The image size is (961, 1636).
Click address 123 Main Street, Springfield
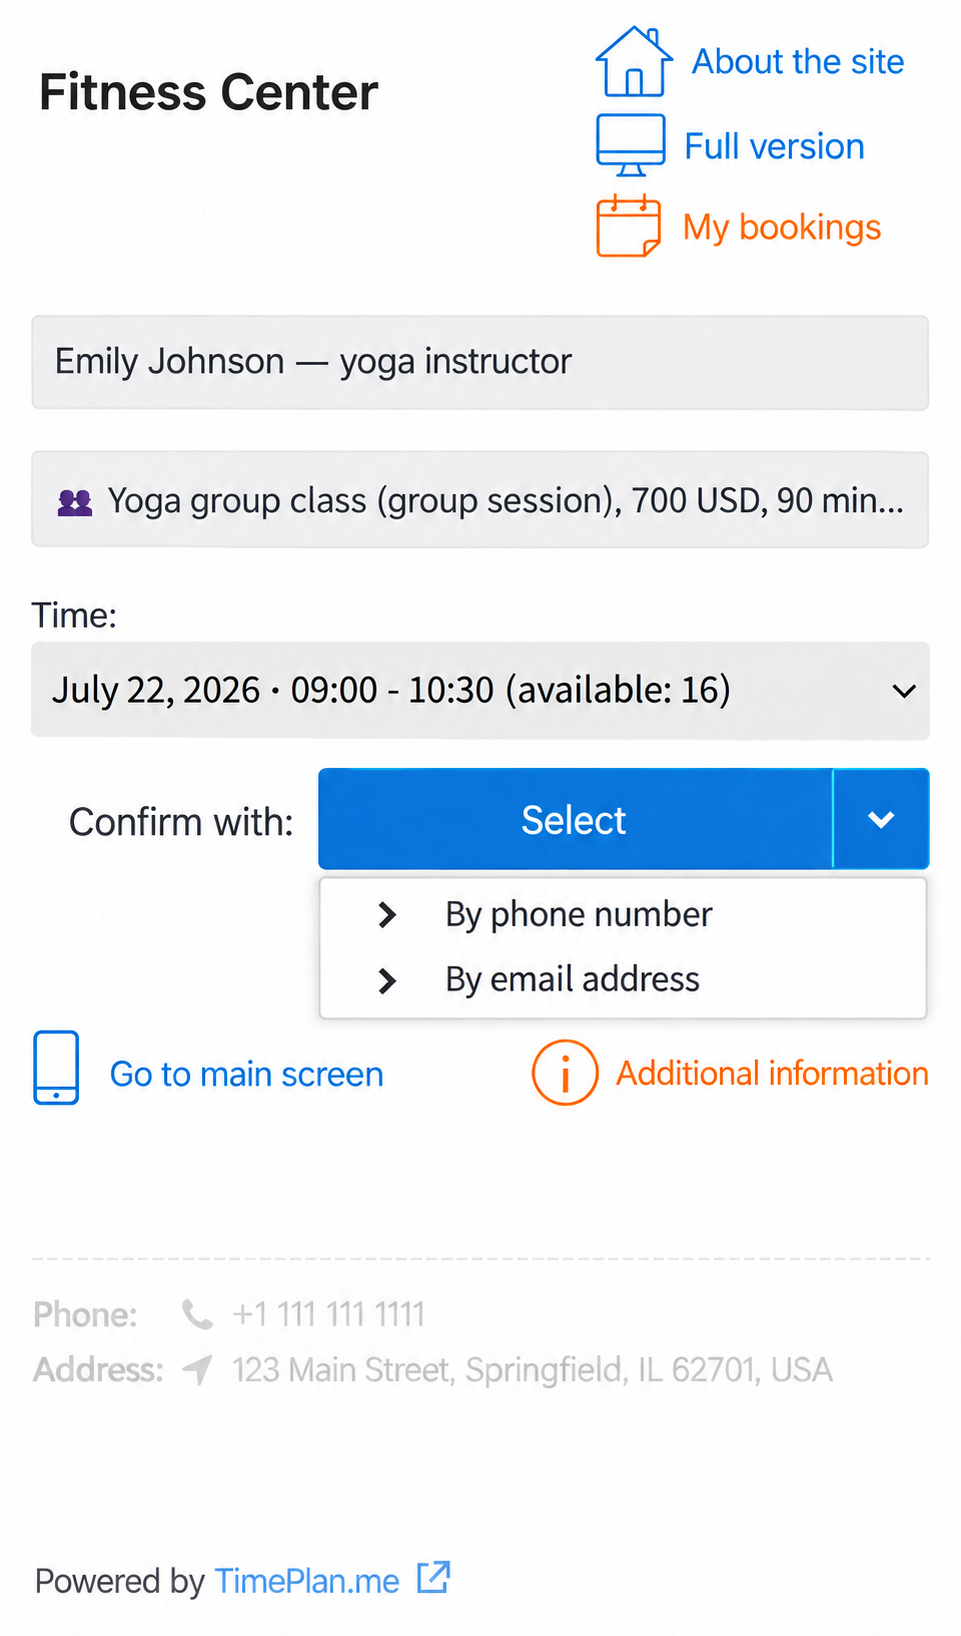tap(533, 1369)
